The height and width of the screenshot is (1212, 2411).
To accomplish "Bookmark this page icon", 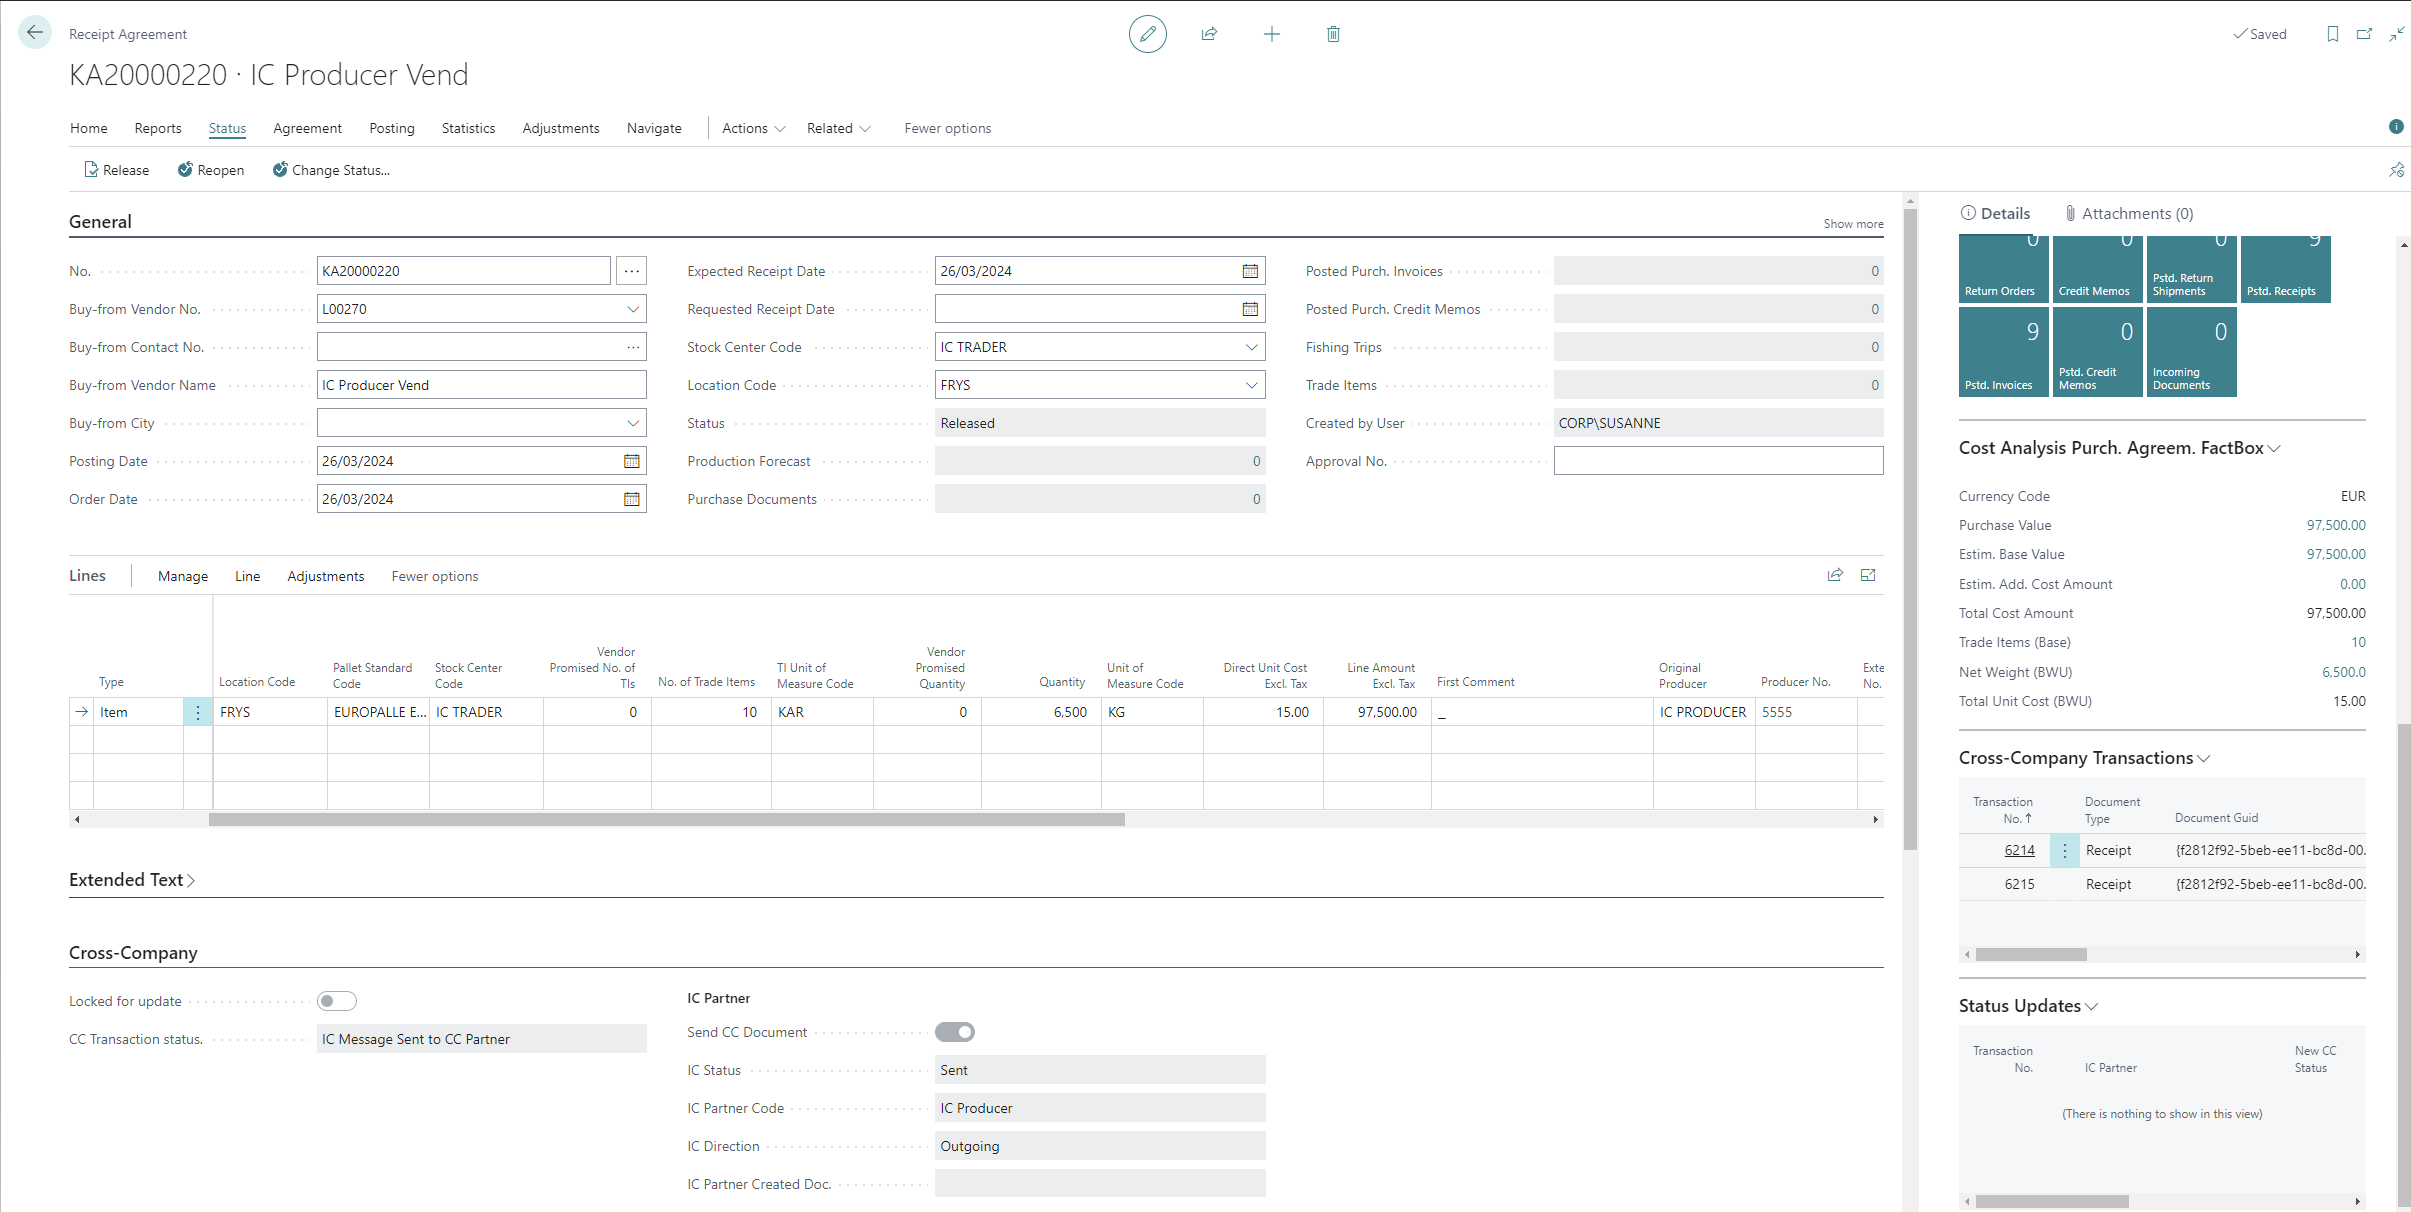I will 2332,34.
